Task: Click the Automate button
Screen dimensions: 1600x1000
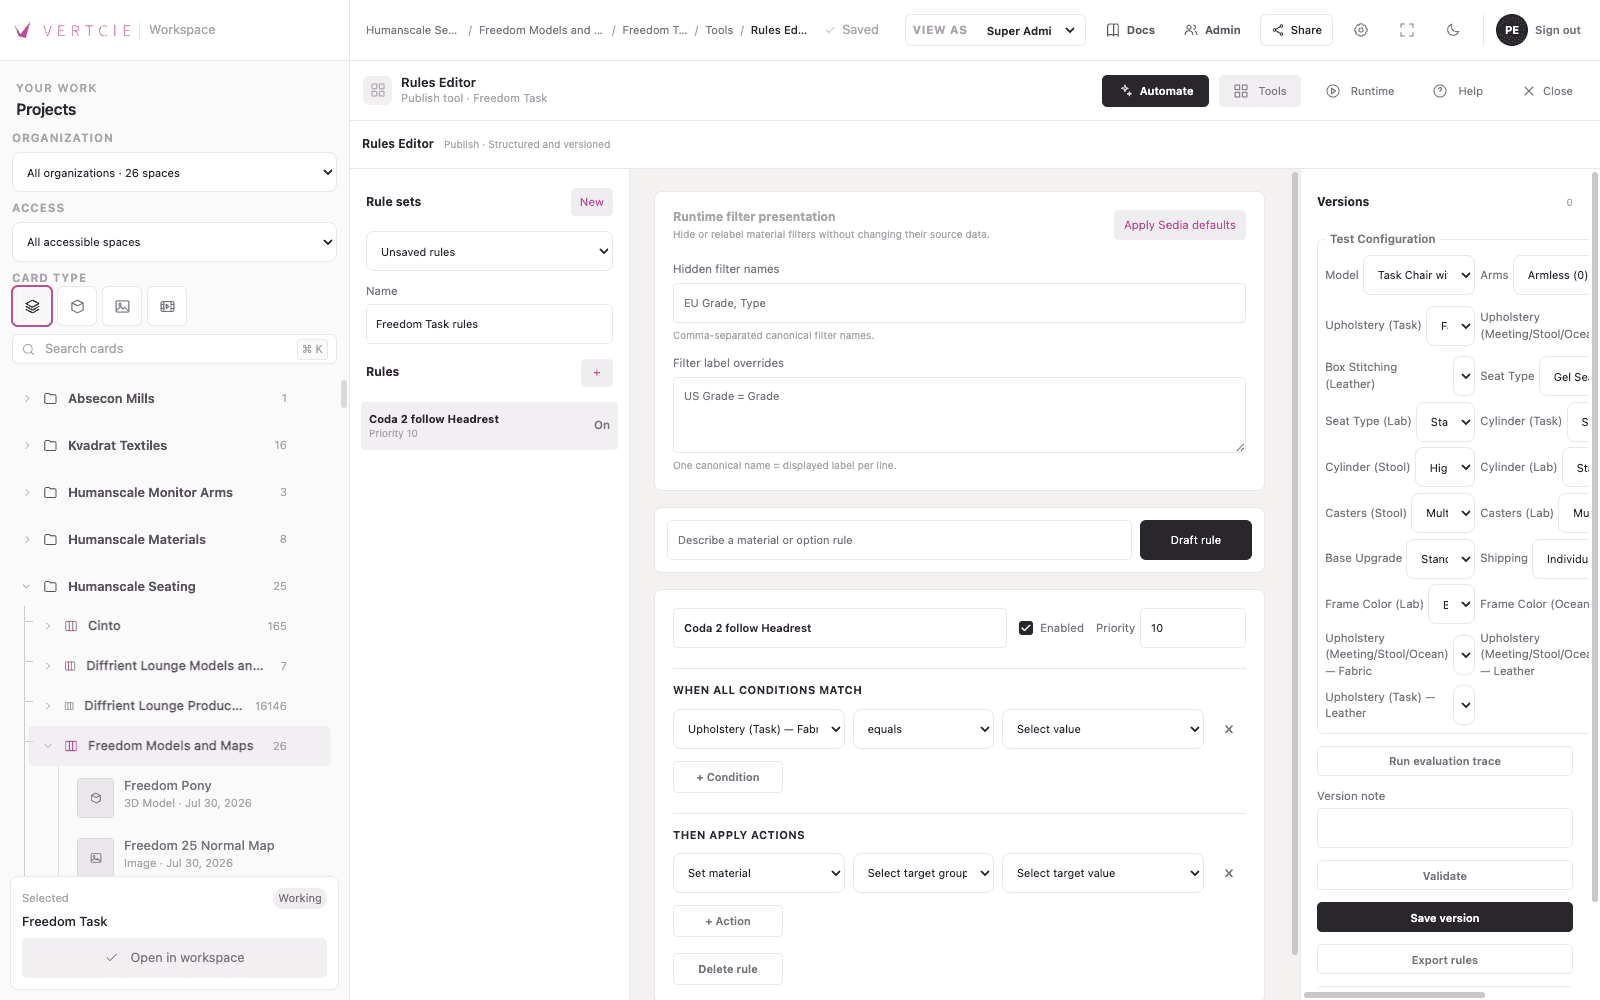Action: point(1155,91)
